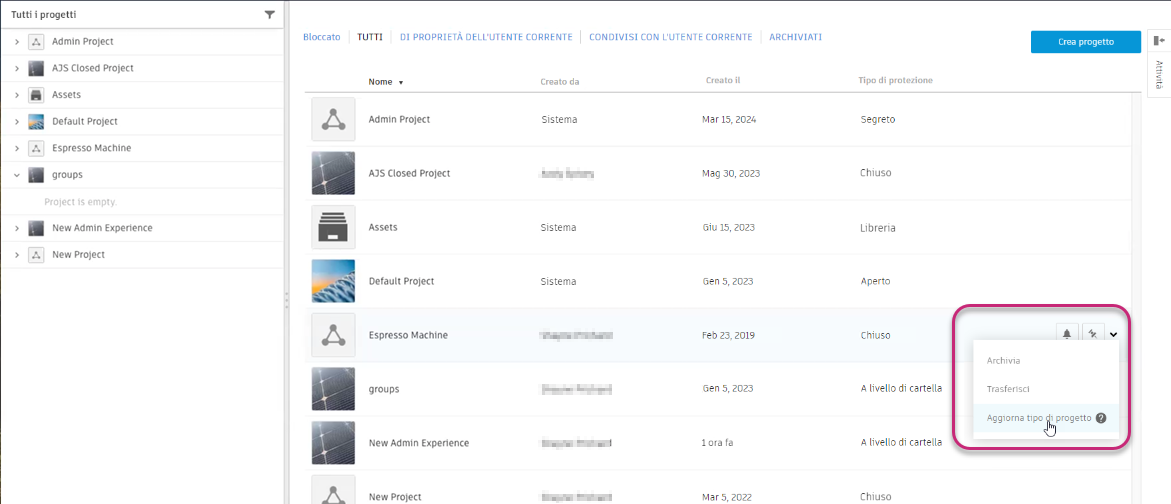The image size is (1171, 504).
Task: Click Espresso Machine thumbnail in the table
Action: tap(333, 335)
